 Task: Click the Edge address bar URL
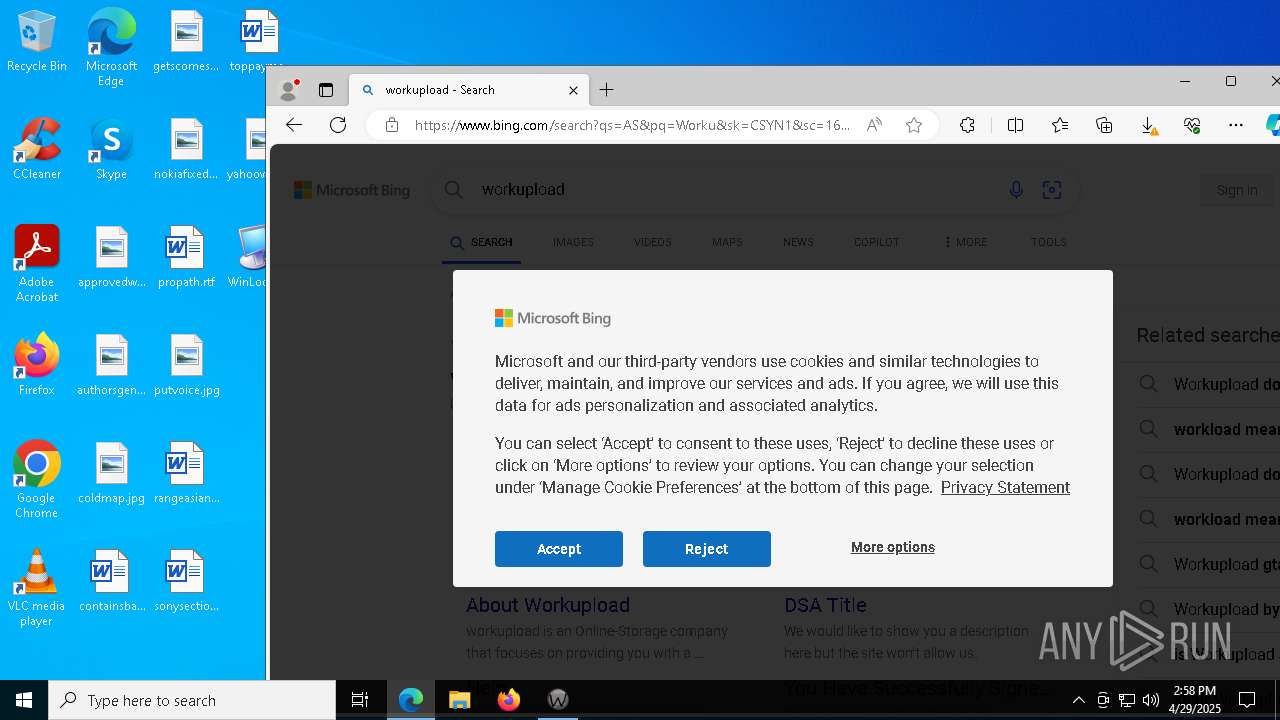coord(632,125)
